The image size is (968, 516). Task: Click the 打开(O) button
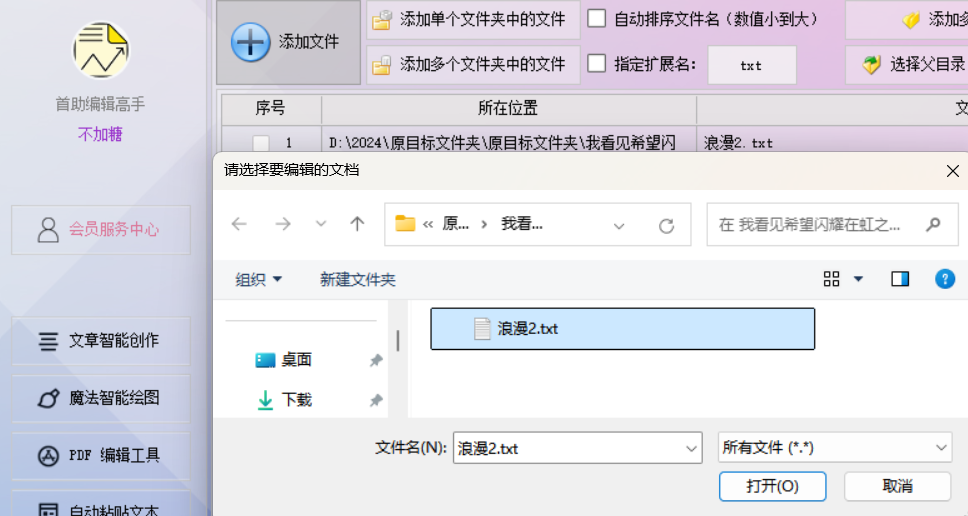pyautogui.click(x=772, y=486)
